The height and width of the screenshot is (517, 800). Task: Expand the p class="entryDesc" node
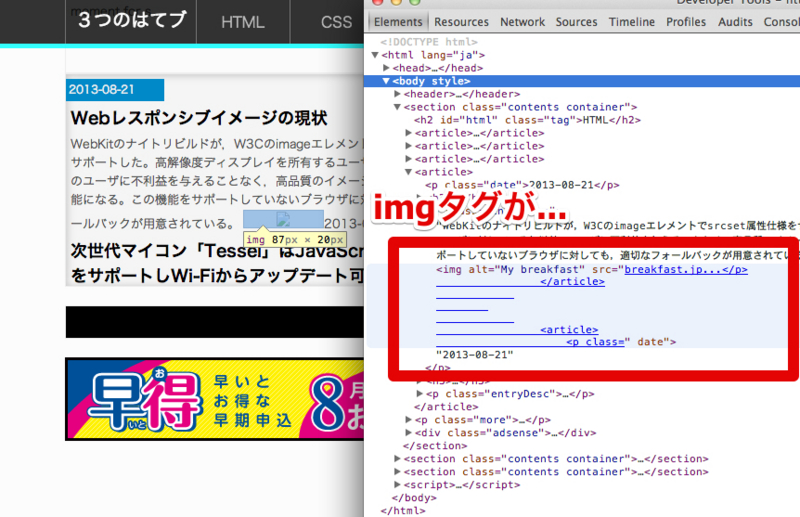click(420, 393)
